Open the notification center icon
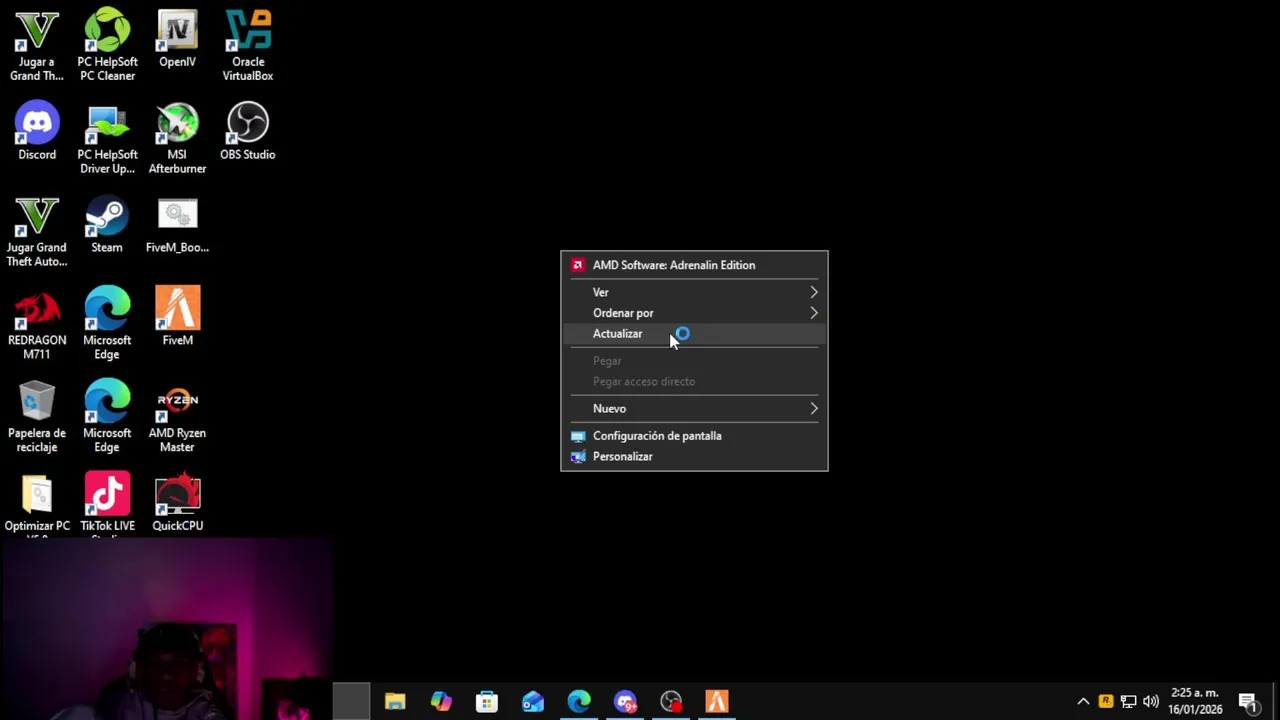 click(1248, 701)
